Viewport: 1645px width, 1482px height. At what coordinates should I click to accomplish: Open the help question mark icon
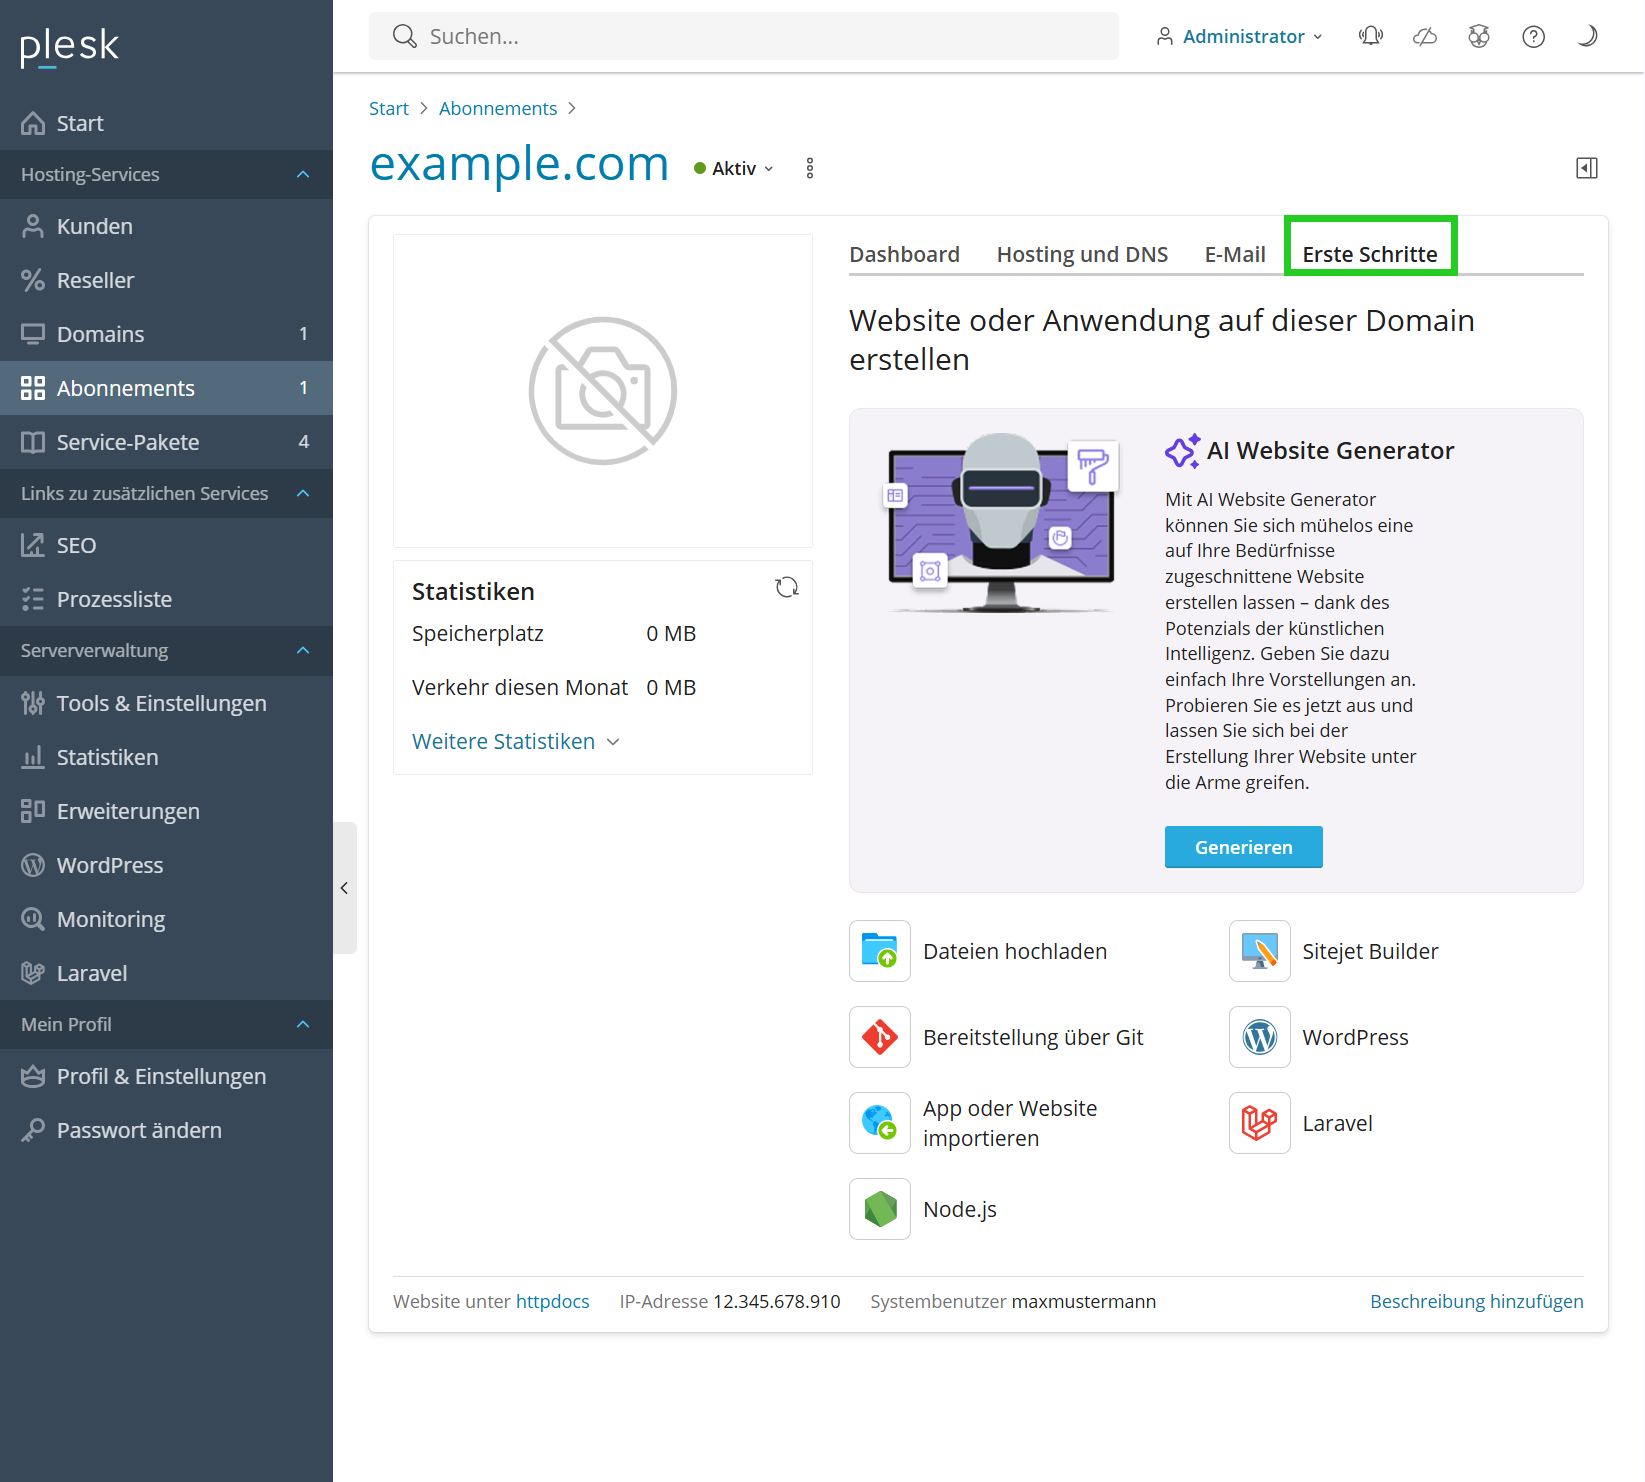coord(1533,37)
